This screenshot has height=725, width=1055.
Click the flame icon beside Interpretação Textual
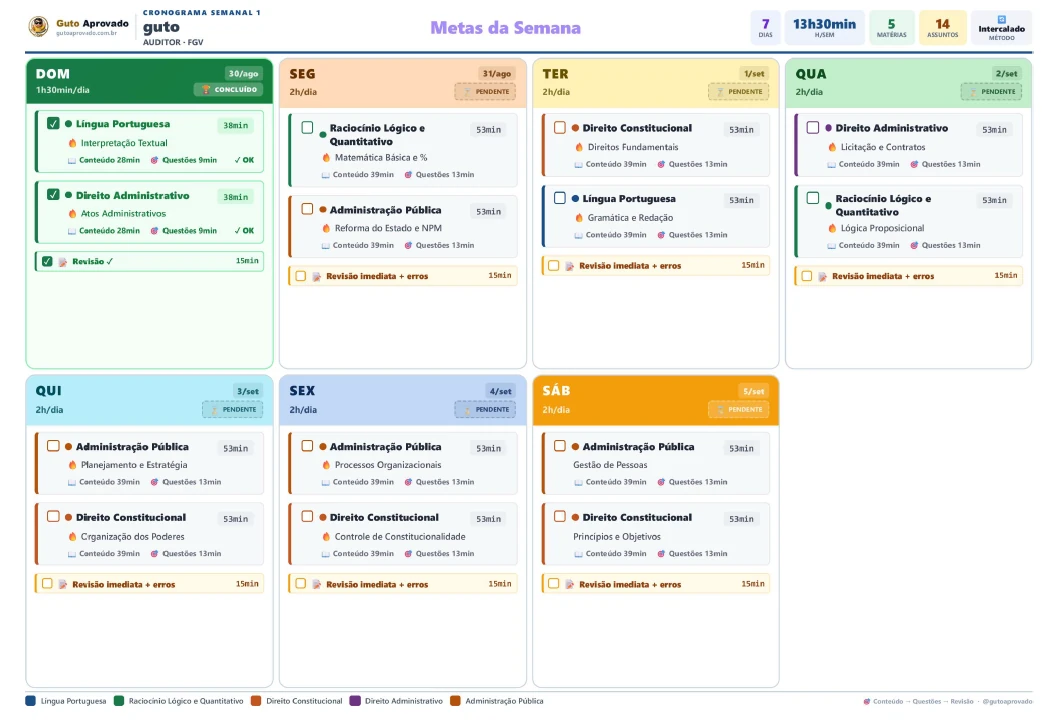72,143
